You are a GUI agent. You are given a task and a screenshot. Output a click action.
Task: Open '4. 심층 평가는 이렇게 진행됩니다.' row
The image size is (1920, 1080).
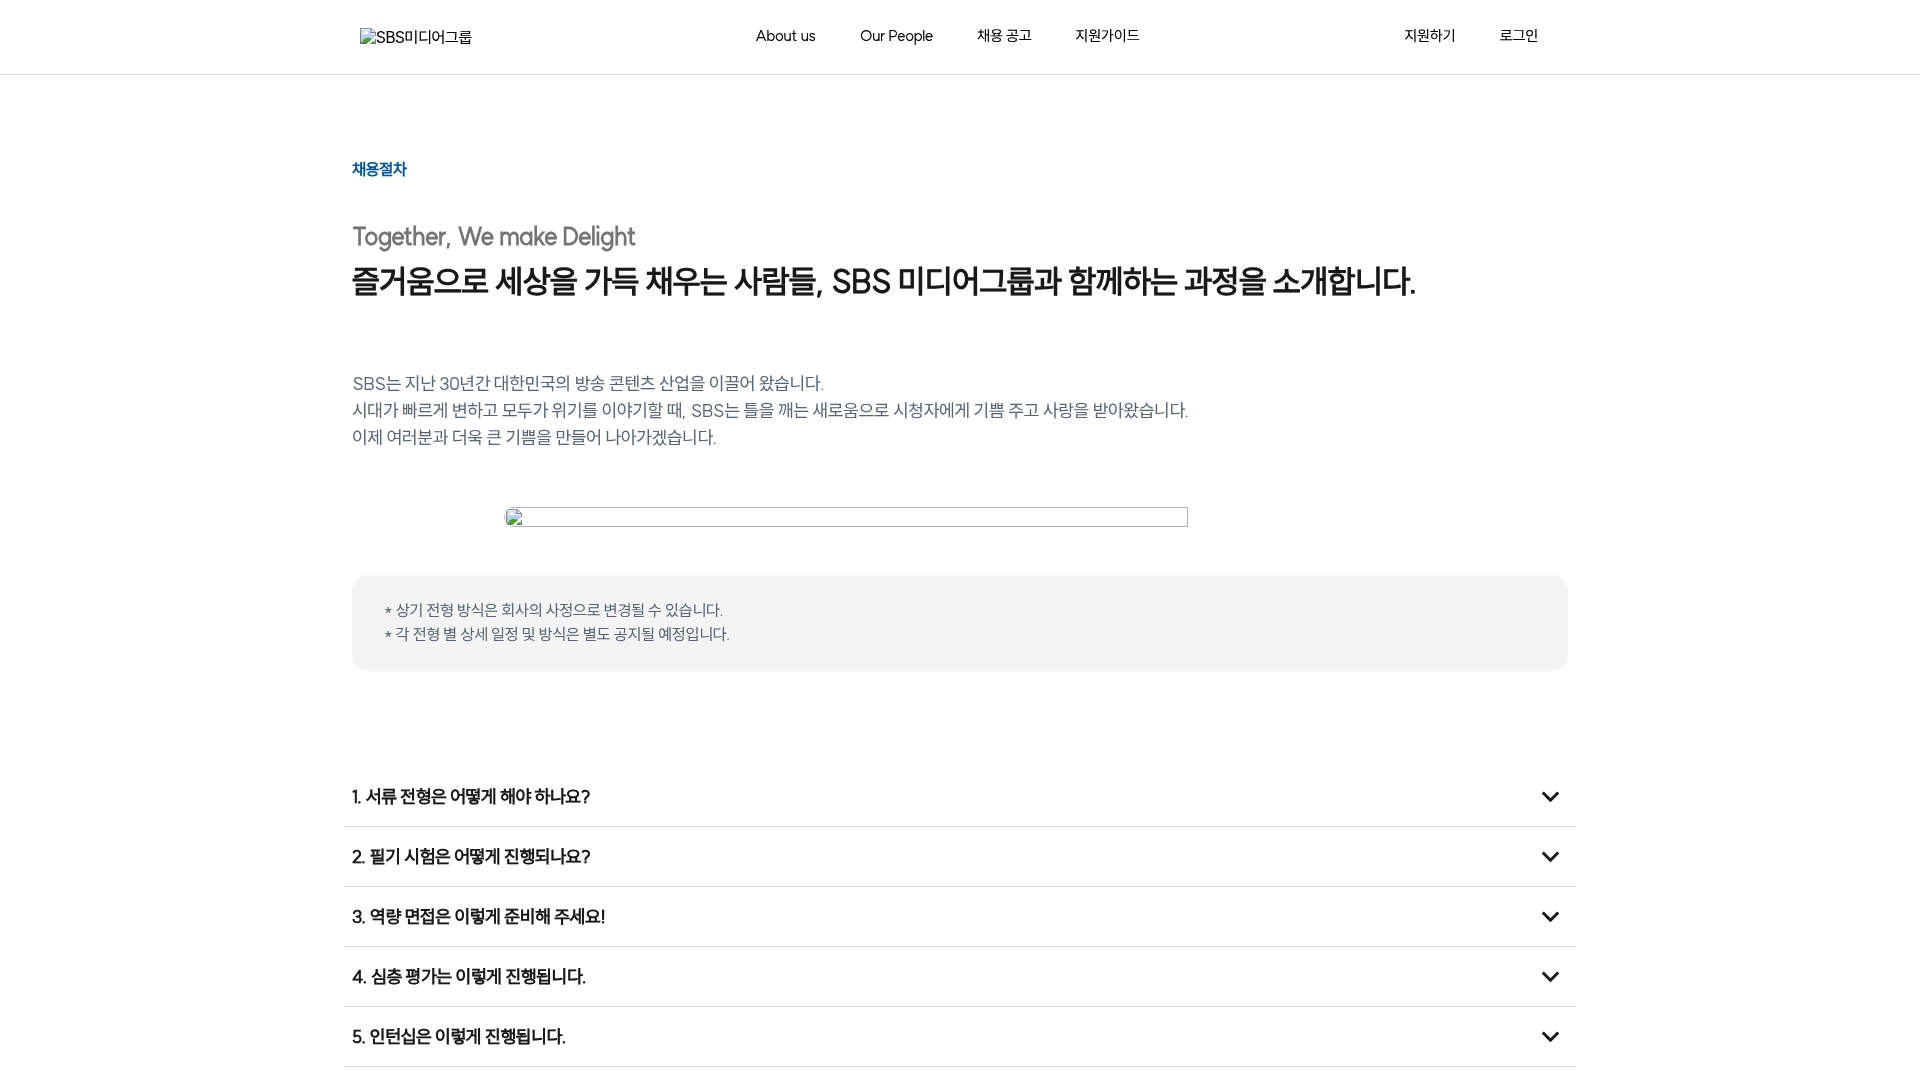click(x=960, y=977)
